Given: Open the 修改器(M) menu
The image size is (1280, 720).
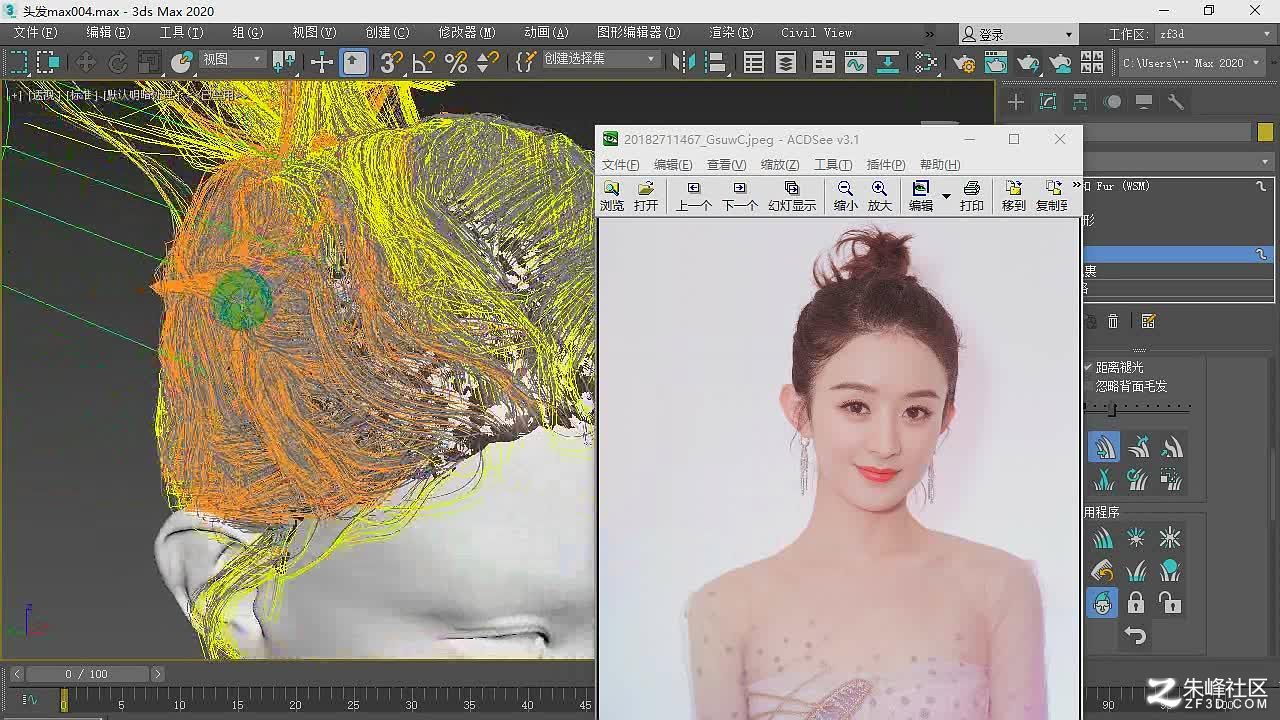Looking at the screenshot, I should point(467,33).
